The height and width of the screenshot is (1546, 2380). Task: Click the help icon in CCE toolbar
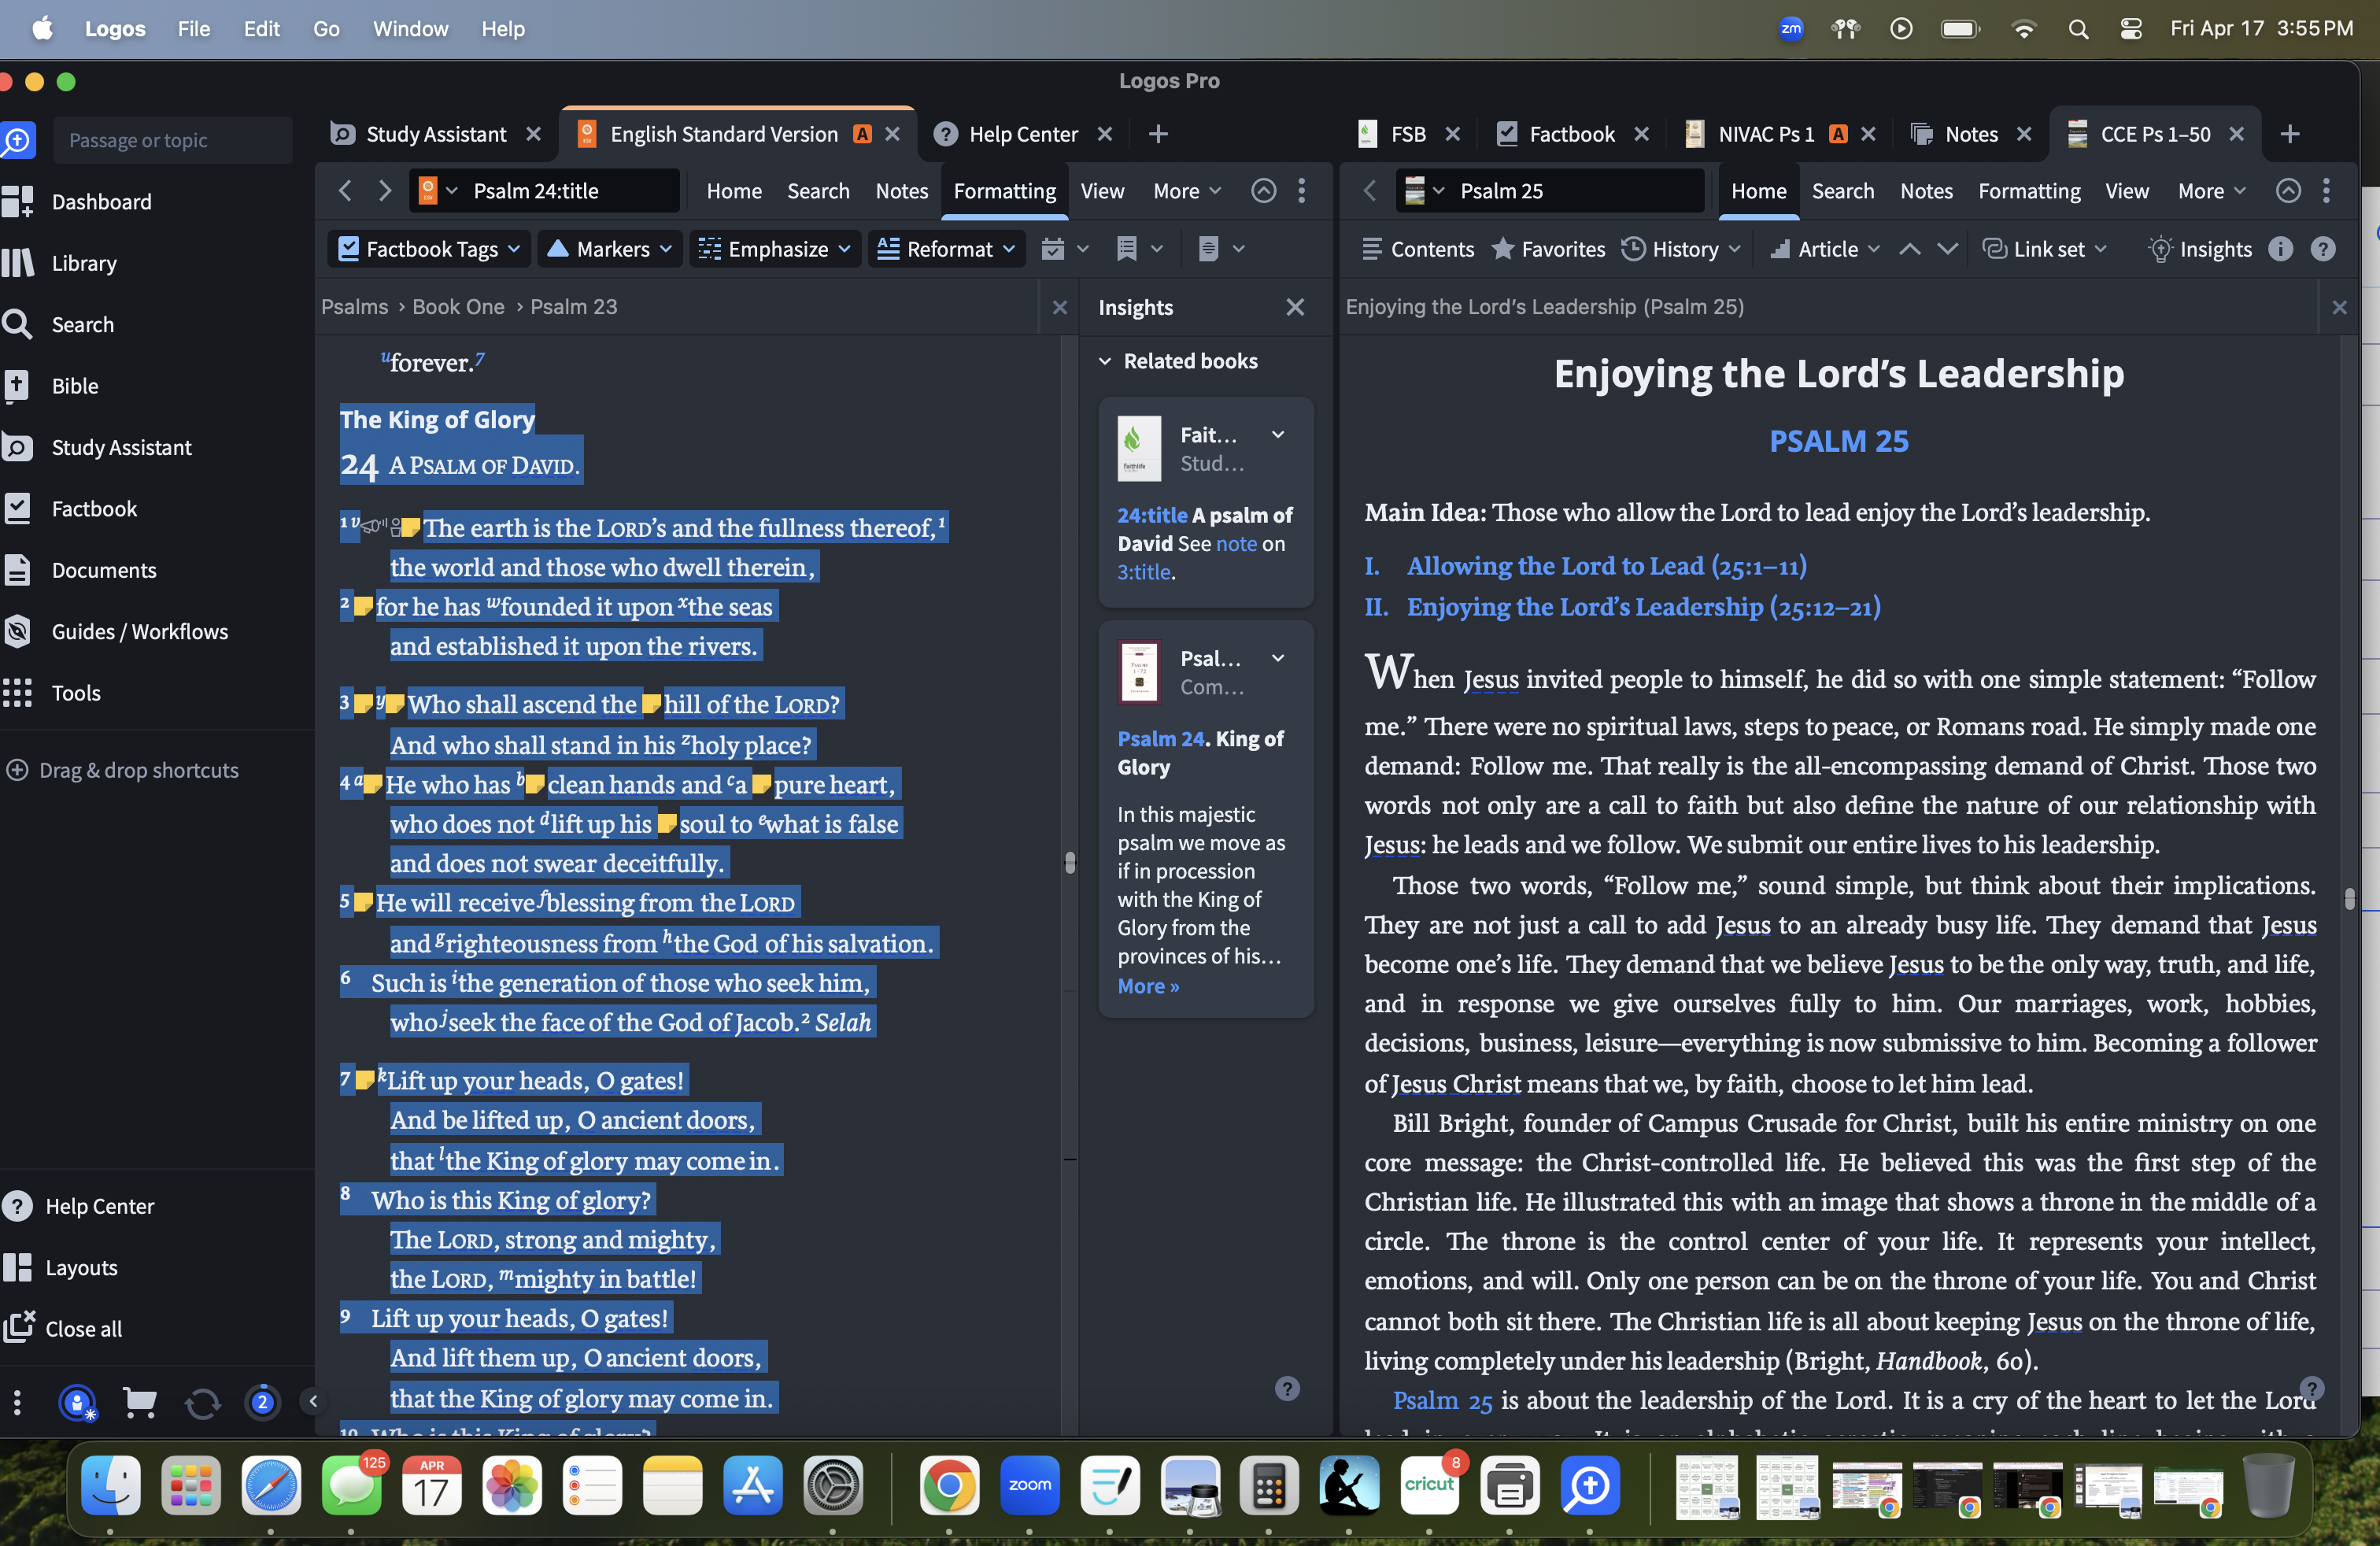[x=2324, y=249]
